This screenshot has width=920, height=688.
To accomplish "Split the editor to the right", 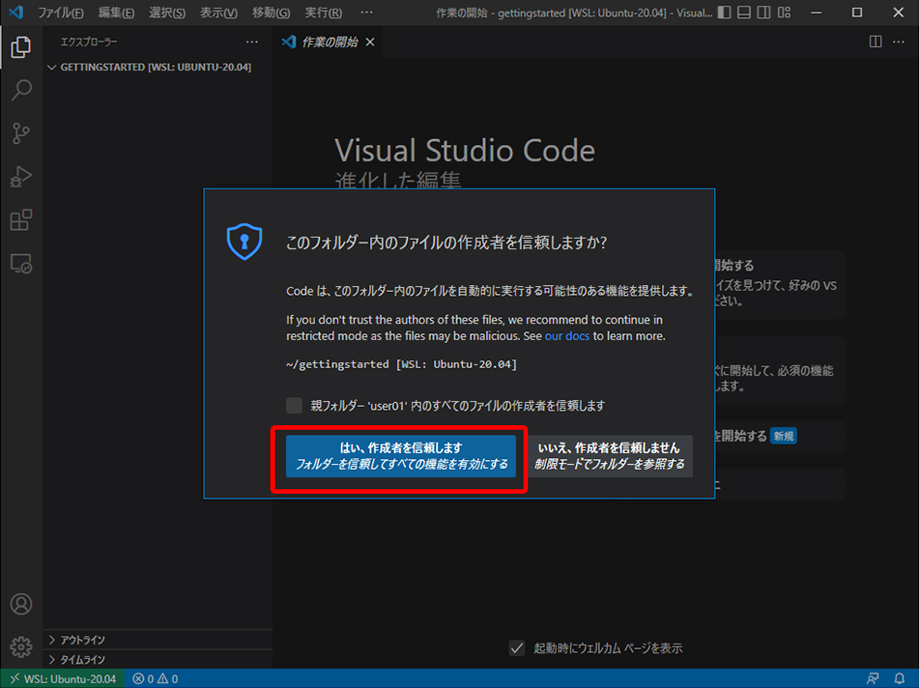I will click(875, 42).
